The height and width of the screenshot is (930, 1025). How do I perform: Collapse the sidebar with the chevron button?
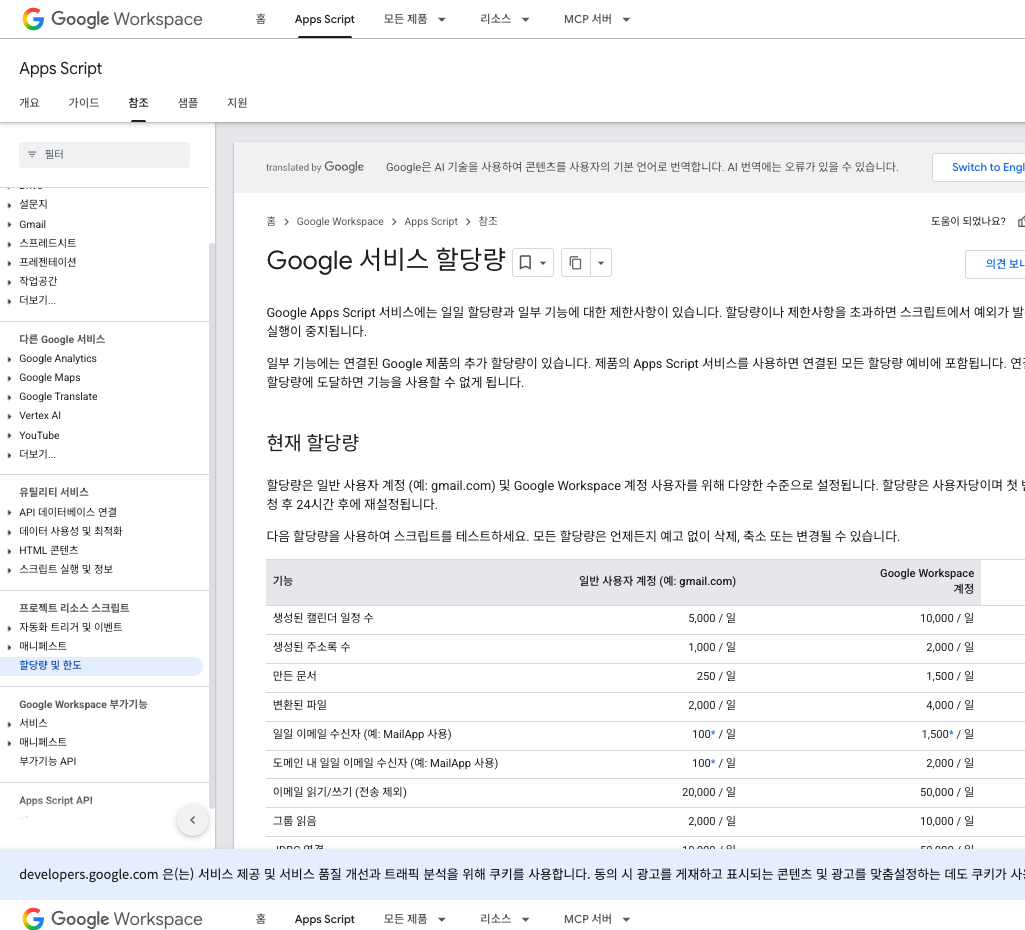pyautogui.click(x=192, y=820)
